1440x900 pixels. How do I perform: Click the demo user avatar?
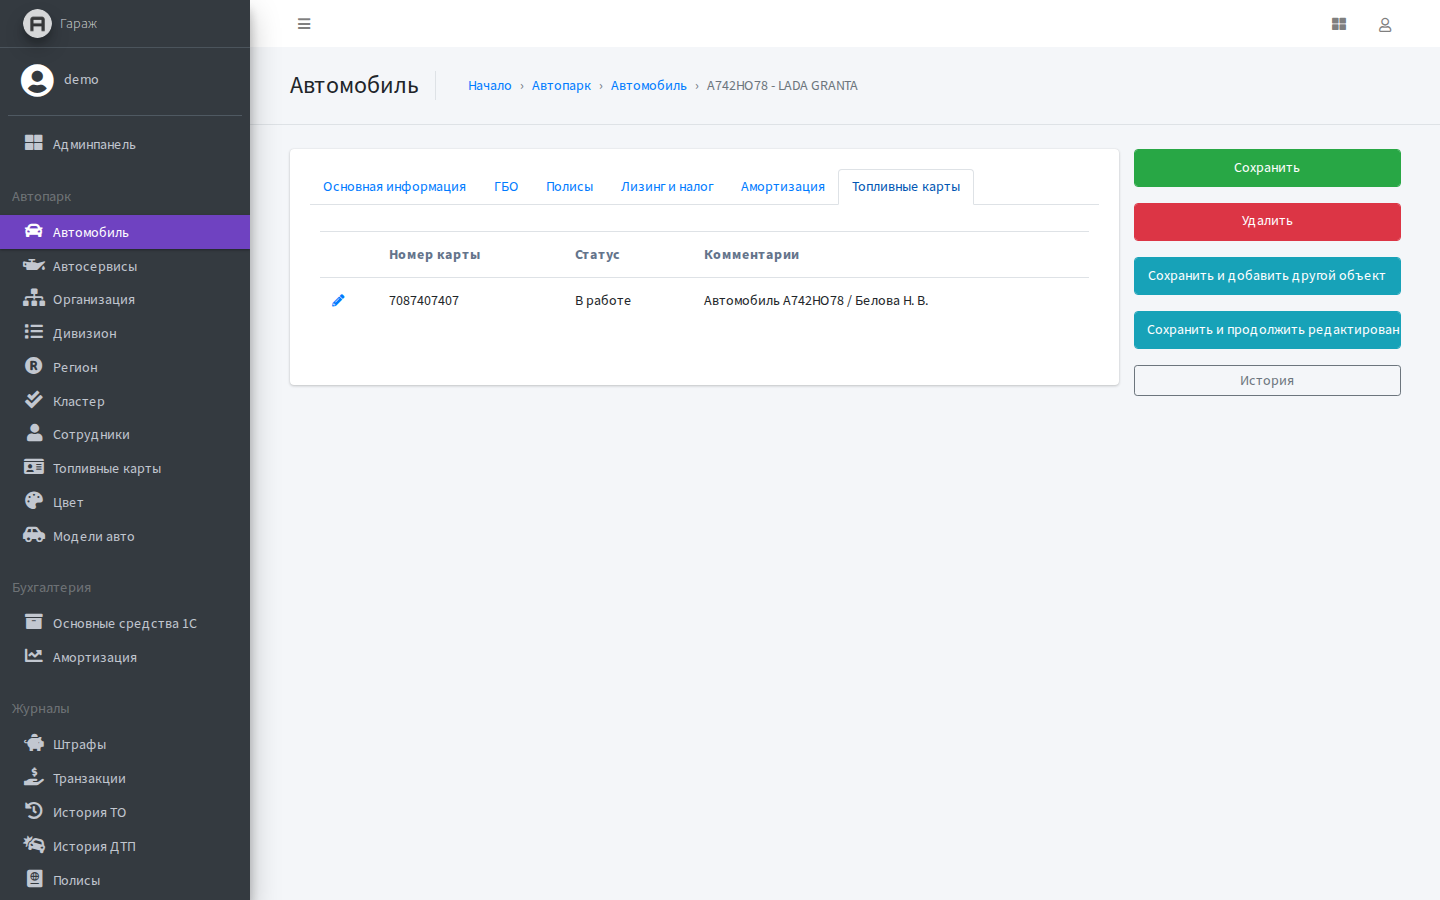pyautogui.click(x=37, y=80)
